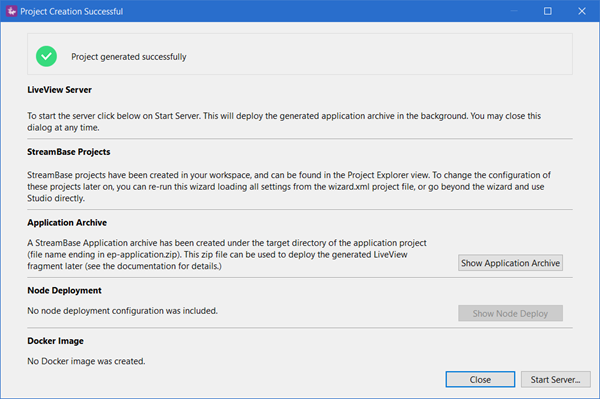Select the 'Project generated successfully' message text
The height and width of the screenshot is (399, 600).
point(129,57)
